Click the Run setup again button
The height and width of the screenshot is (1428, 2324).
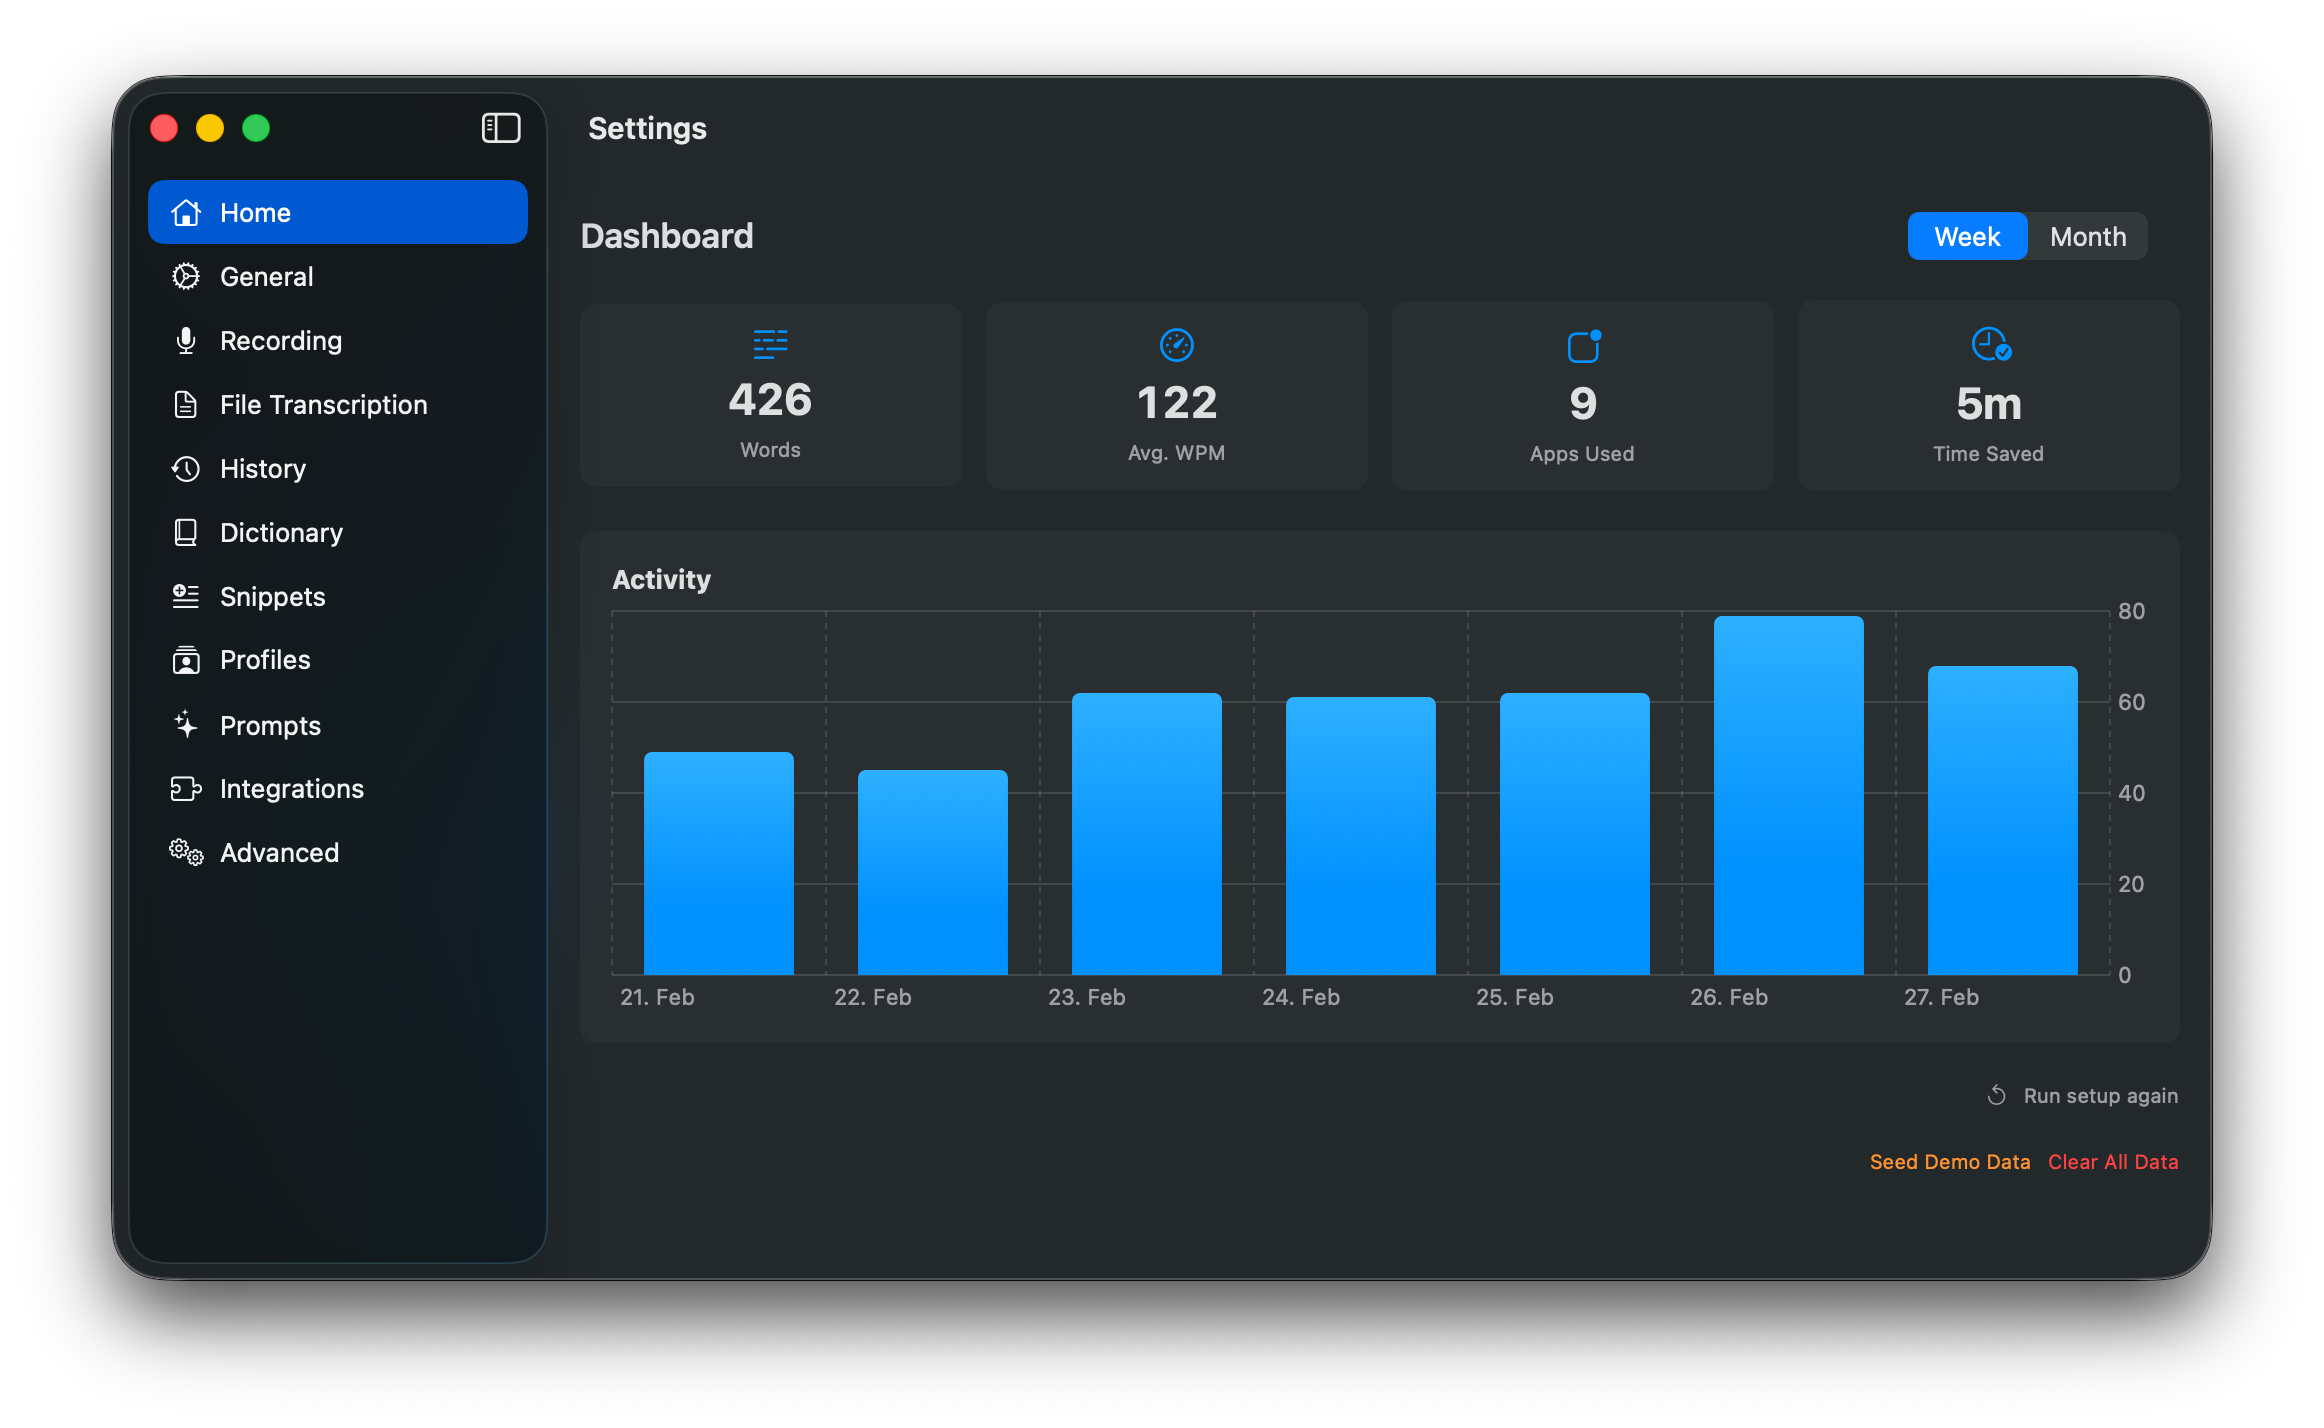click(x=2082, y=1096)
